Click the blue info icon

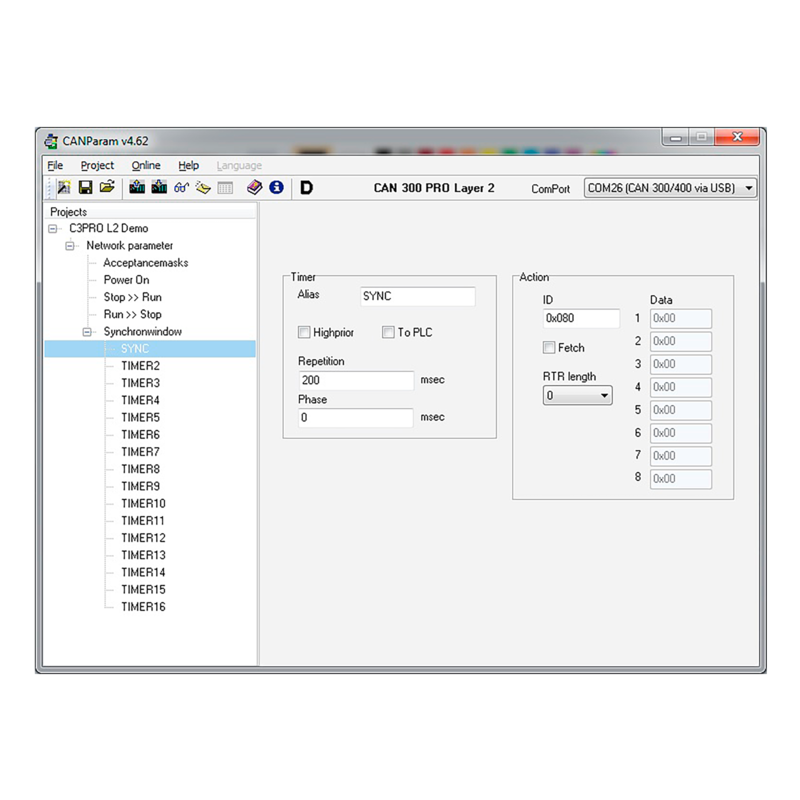pyautogui.click(x=277, y=187)
